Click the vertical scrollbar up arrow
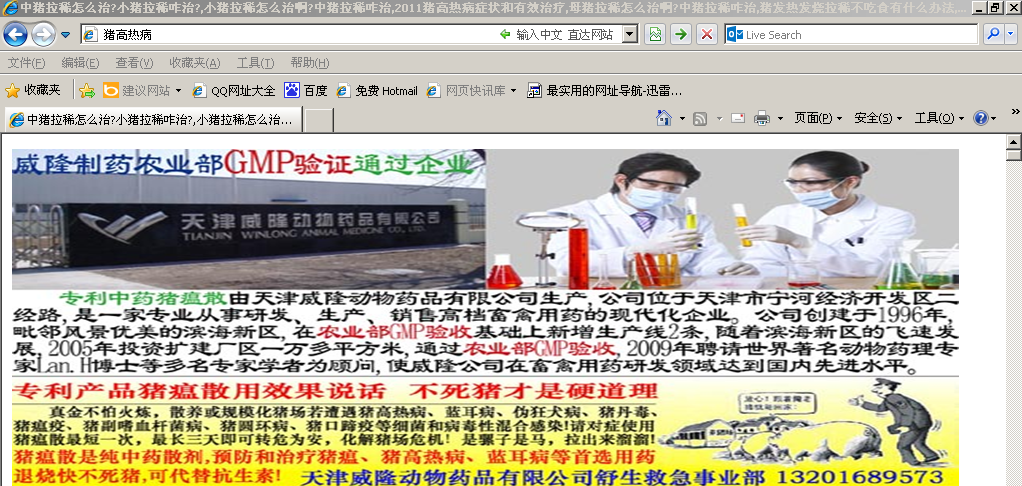Image resolution: width=1022 pixels, height=486 pixels. pos(1014,141)
